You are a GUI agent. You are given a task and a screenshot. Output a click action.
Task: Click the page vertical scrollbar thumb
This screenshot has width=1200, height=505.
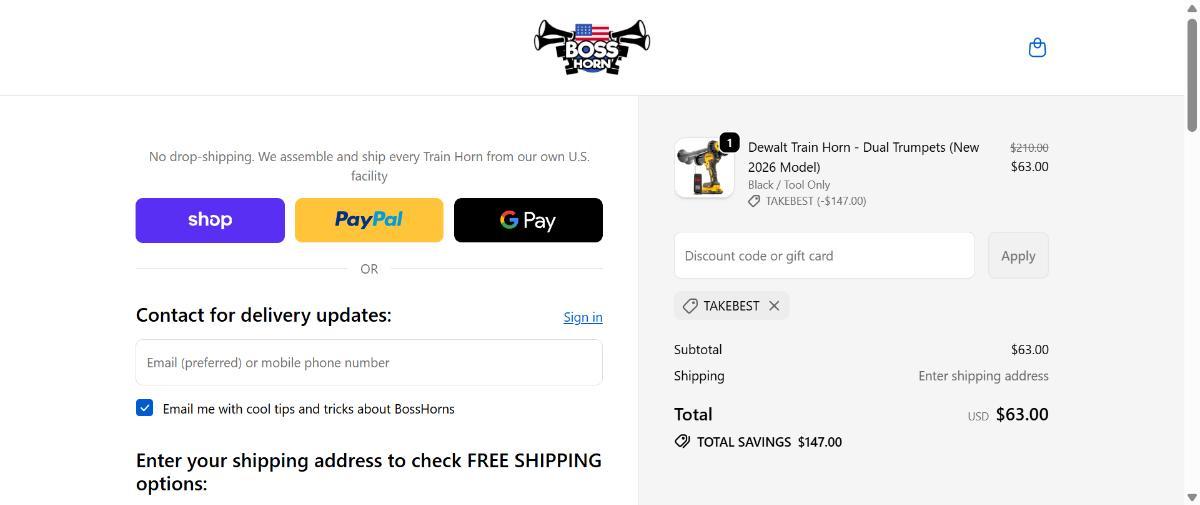[x=1191, y=75]
